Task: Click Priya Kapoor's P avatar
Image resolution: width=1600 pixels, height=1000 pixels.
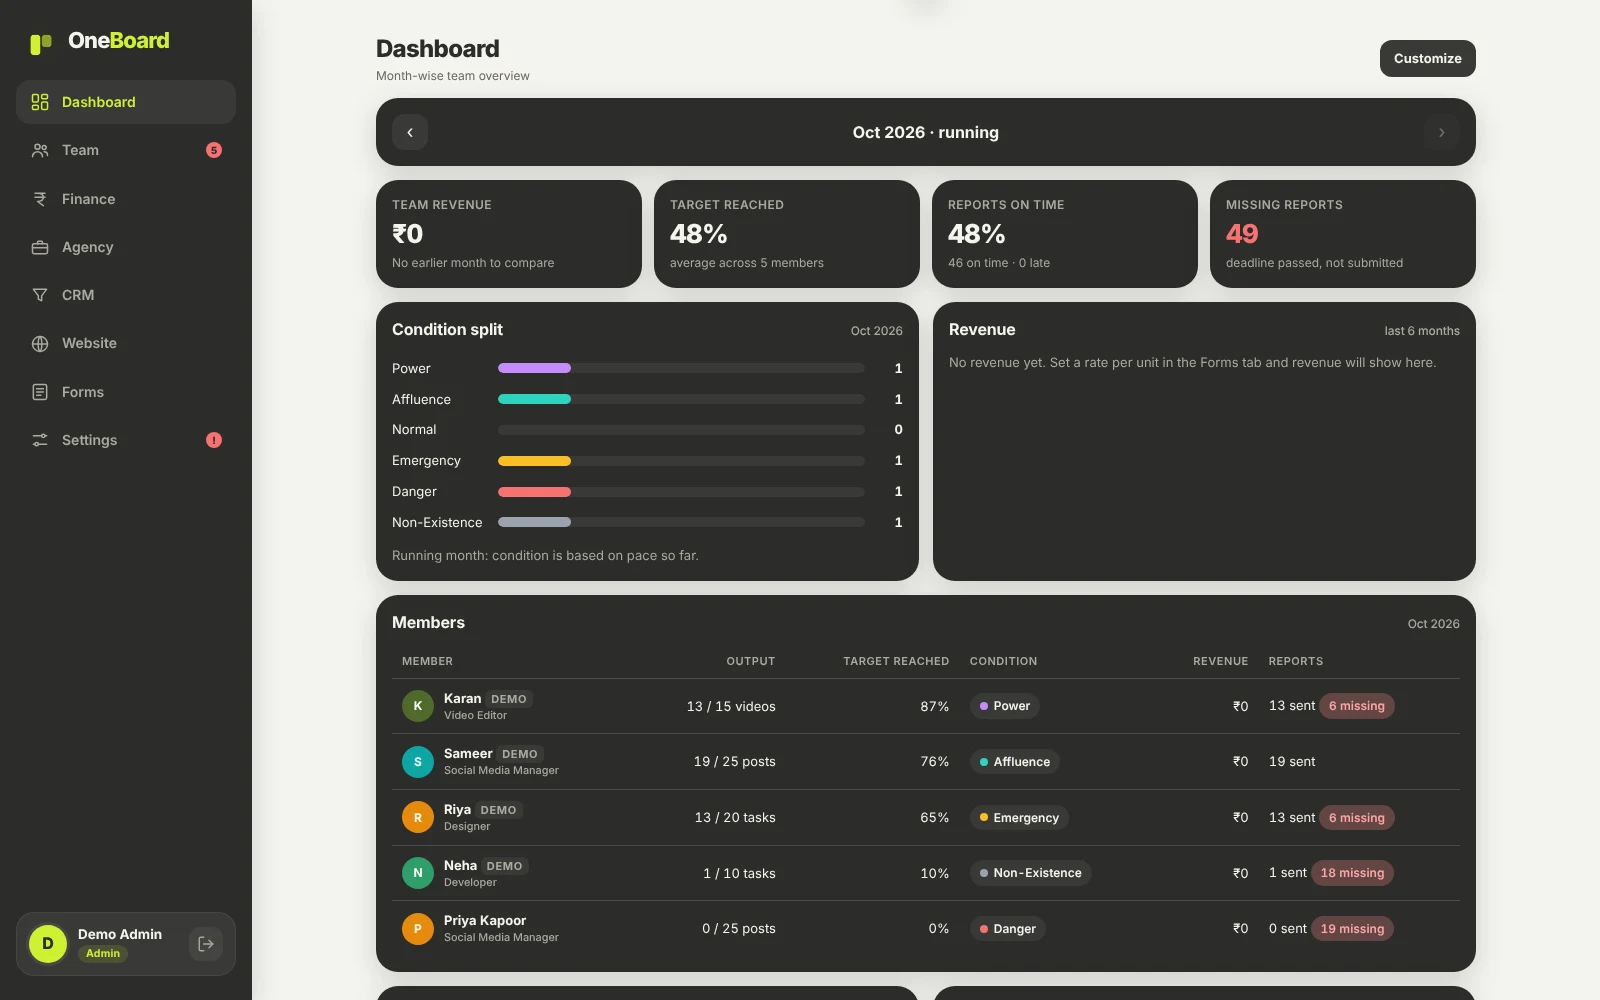Action: (x=418, y=929)
